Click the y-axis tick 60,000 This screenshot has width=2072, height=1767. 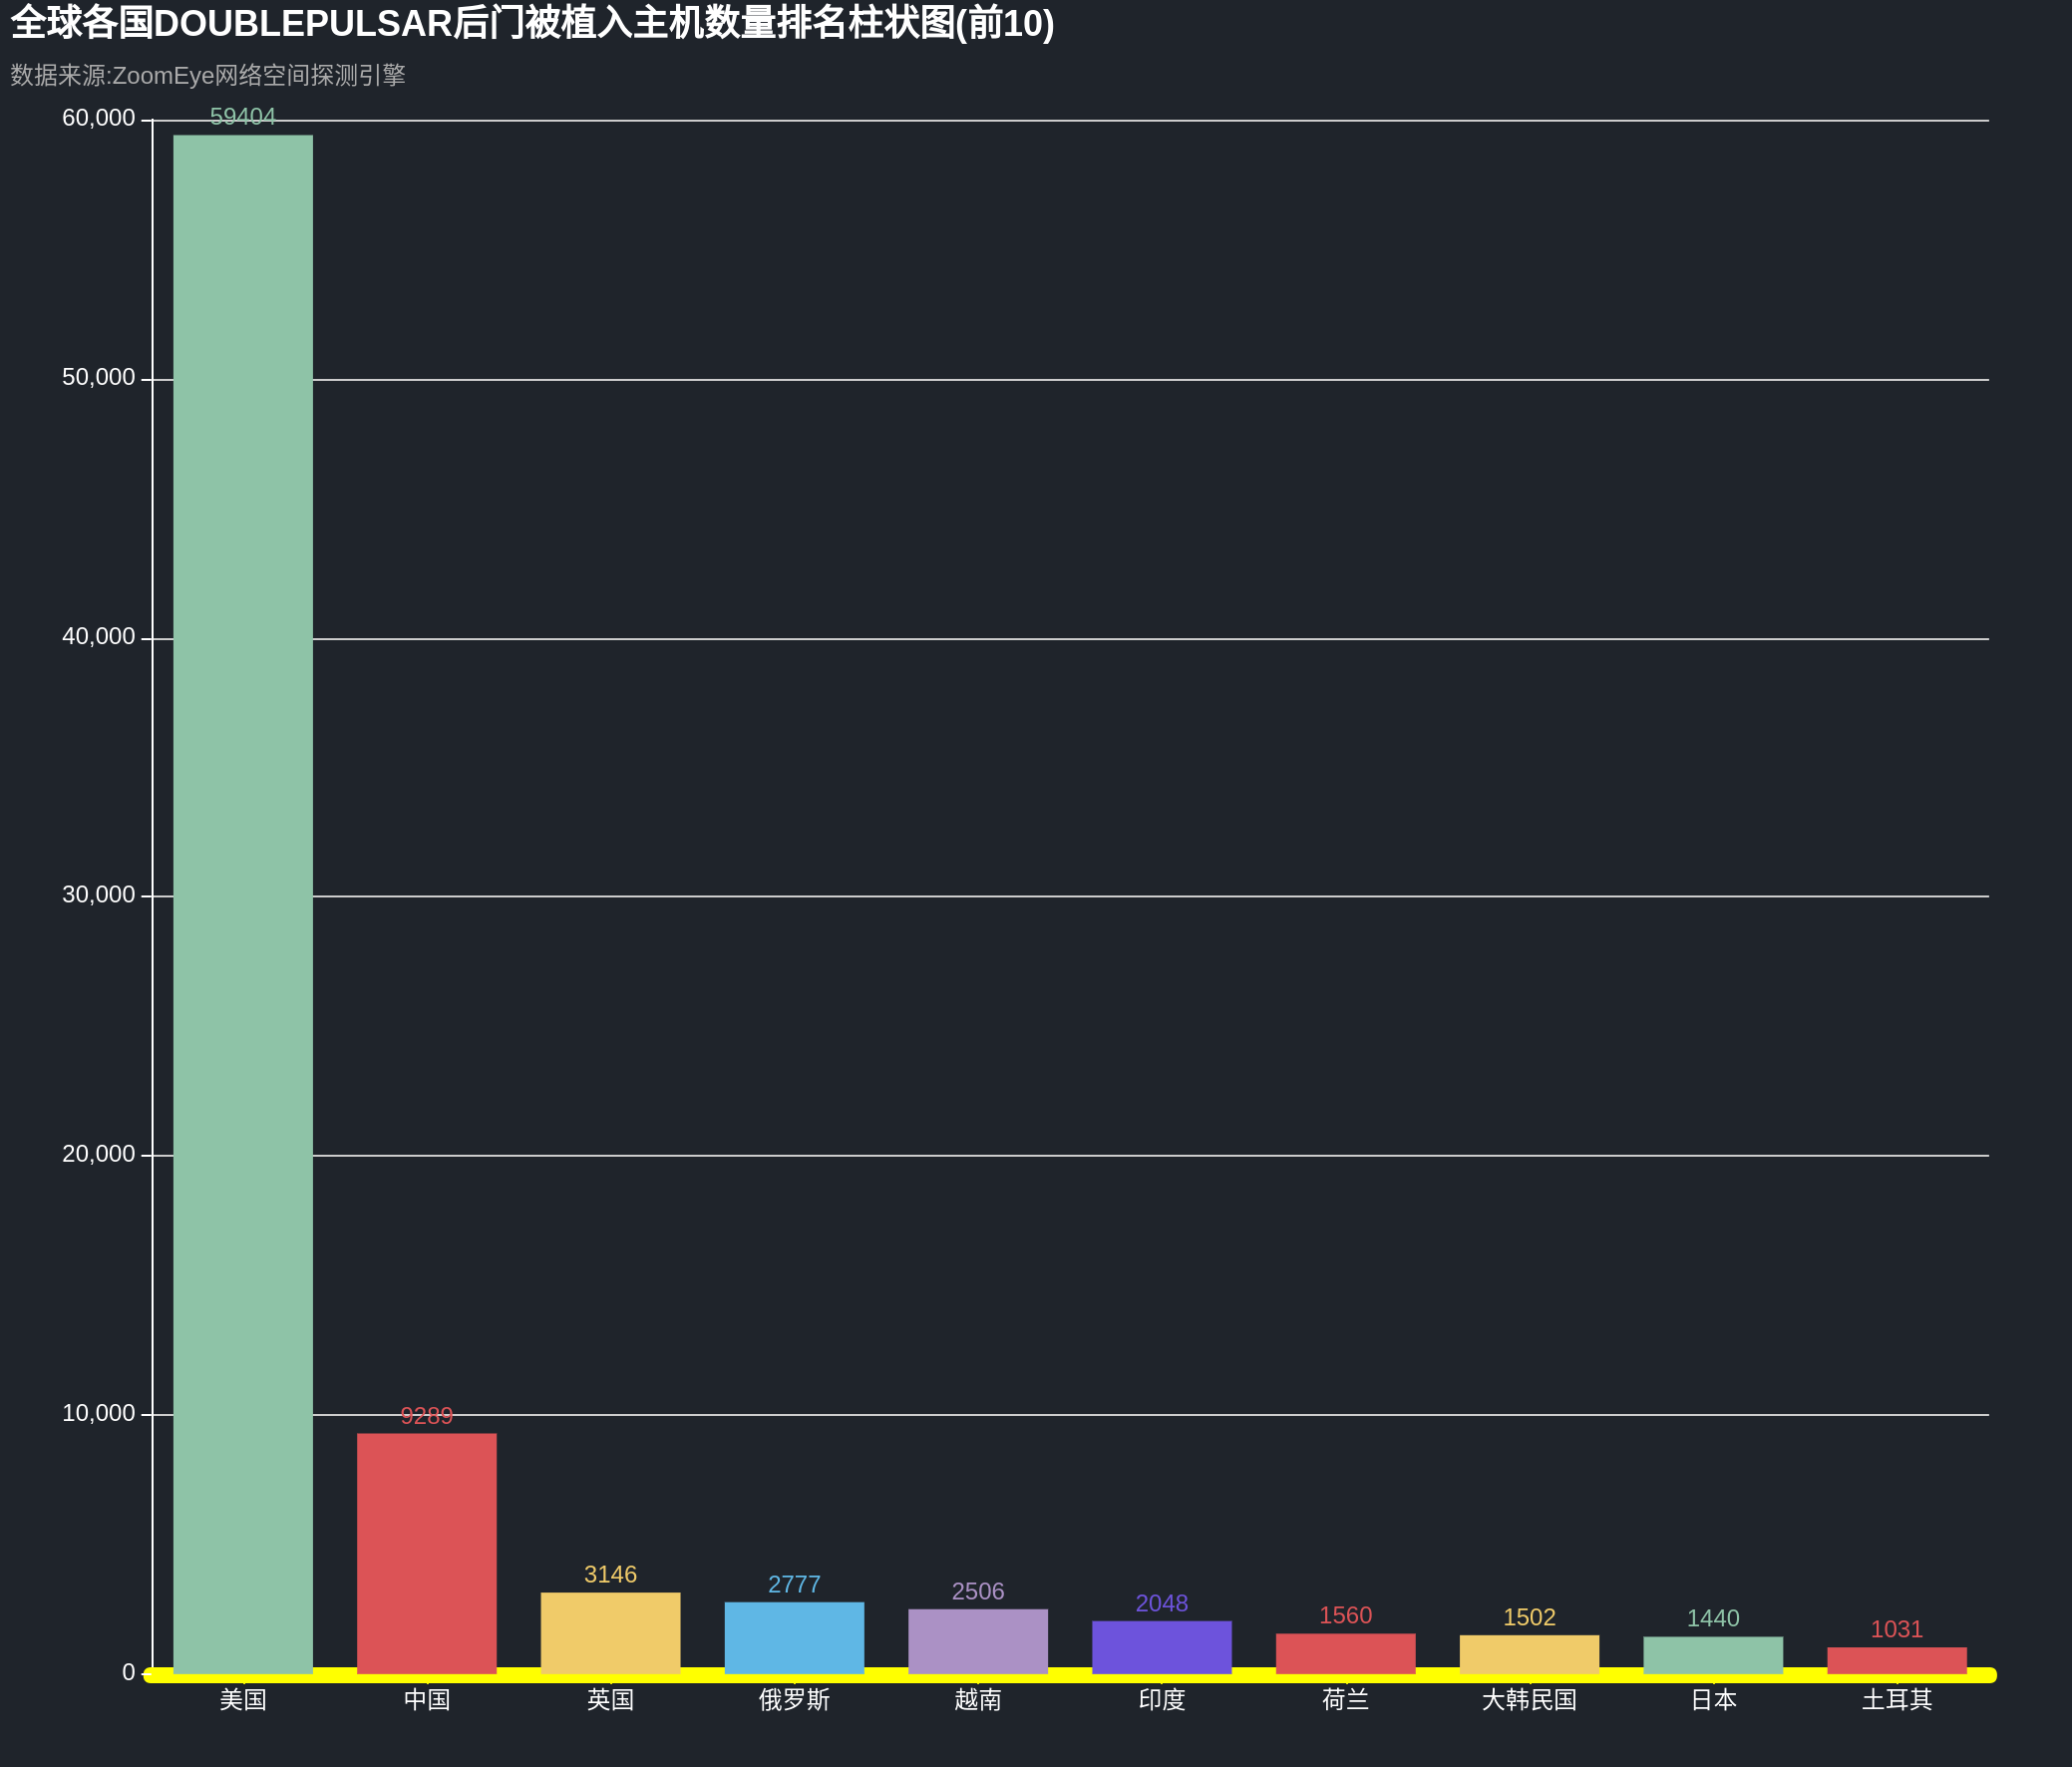[98, 118]
